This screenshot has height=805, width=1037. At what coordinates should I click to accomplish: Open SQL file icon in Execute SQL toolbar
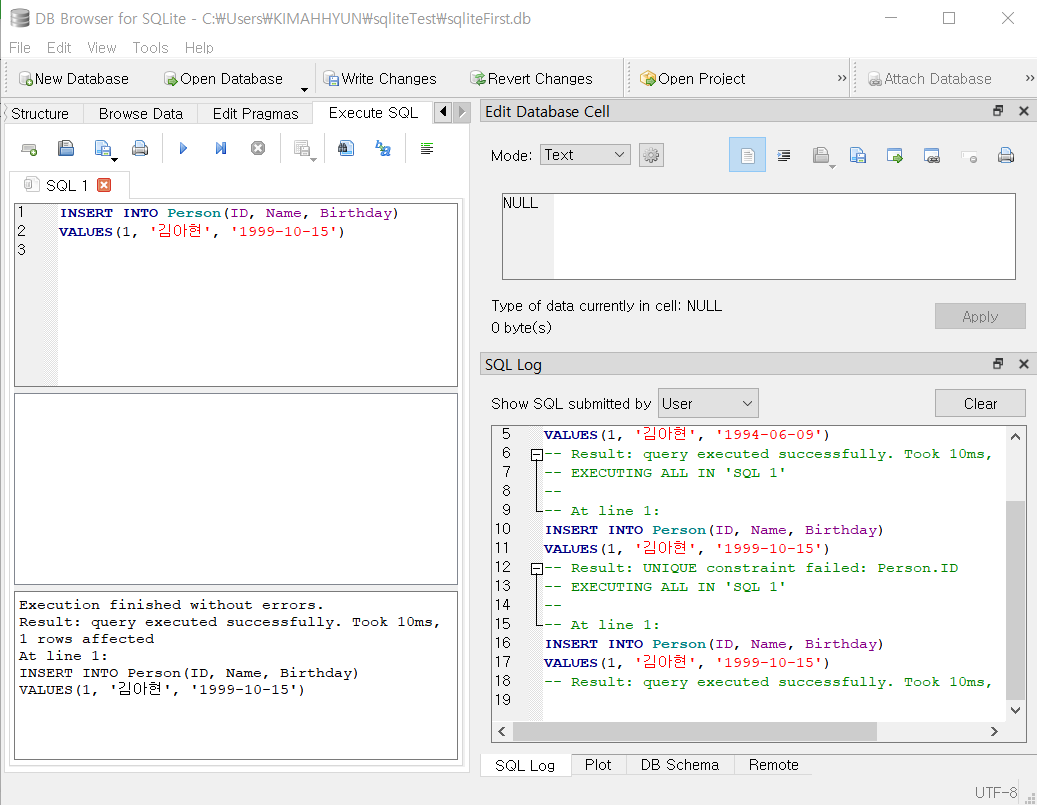point(65,149)
